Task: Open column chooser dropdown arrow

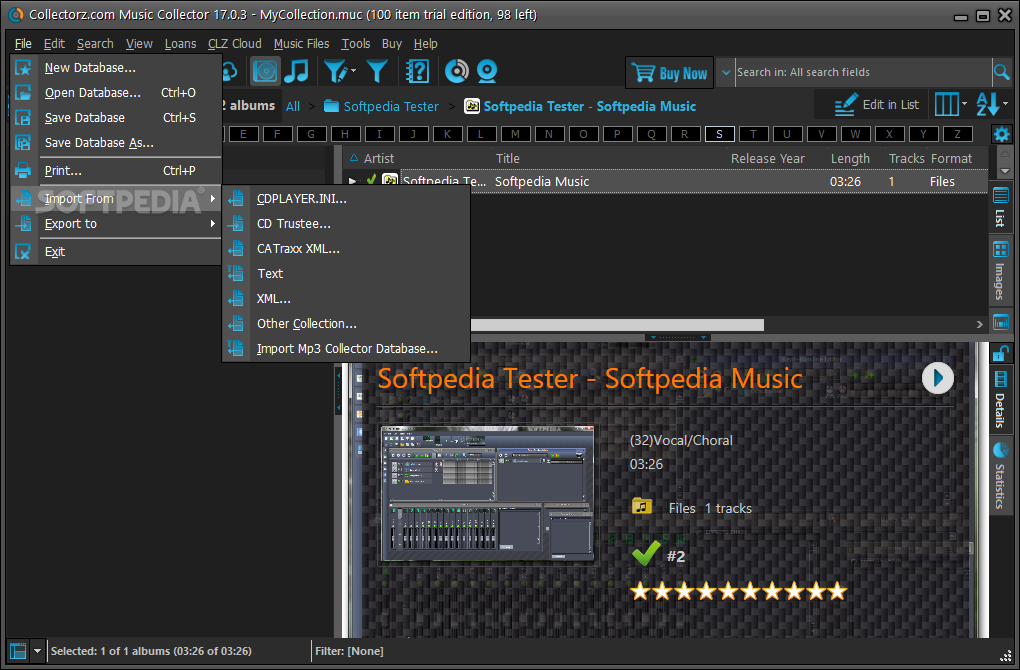Action: coord(964,103)
